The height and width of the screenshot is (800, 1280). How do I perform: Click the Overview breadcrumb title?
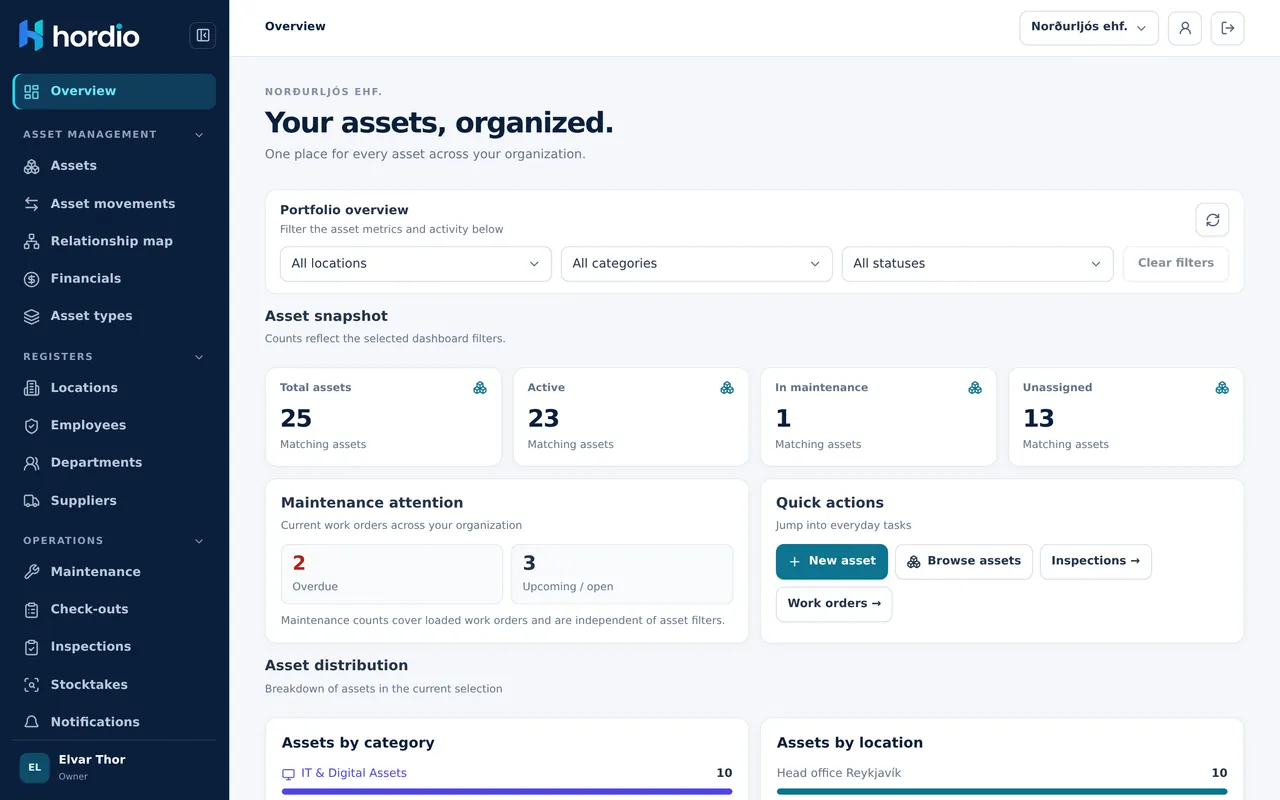click(295, 27)
